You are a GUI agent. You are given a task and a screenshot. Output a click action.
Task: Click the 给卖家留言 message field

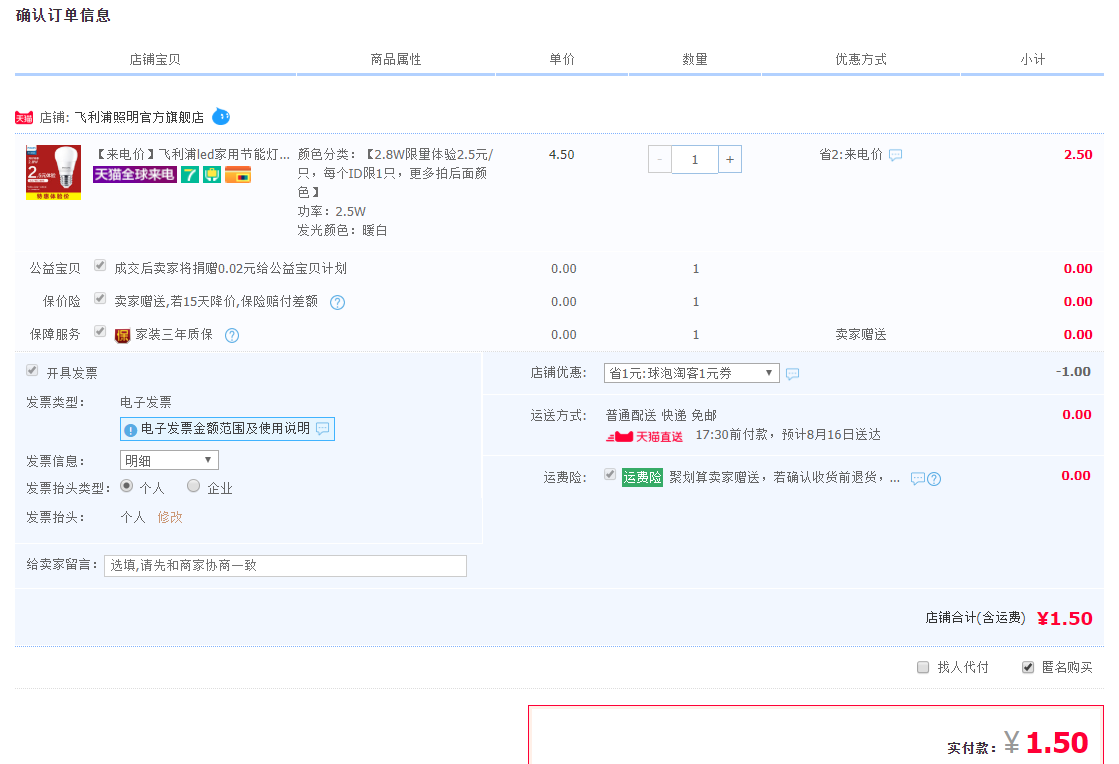coord(285,566)
